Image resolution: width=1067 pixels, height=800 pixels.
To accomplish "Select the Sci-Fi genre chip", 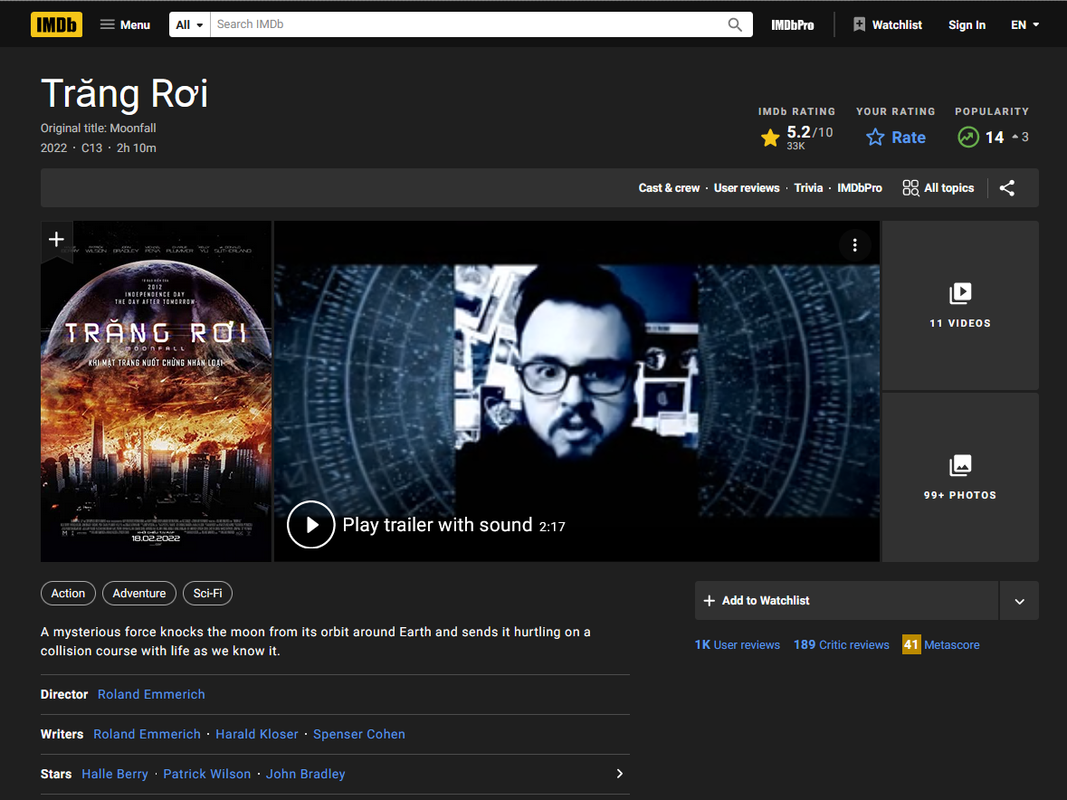I will tap(208, 593).
